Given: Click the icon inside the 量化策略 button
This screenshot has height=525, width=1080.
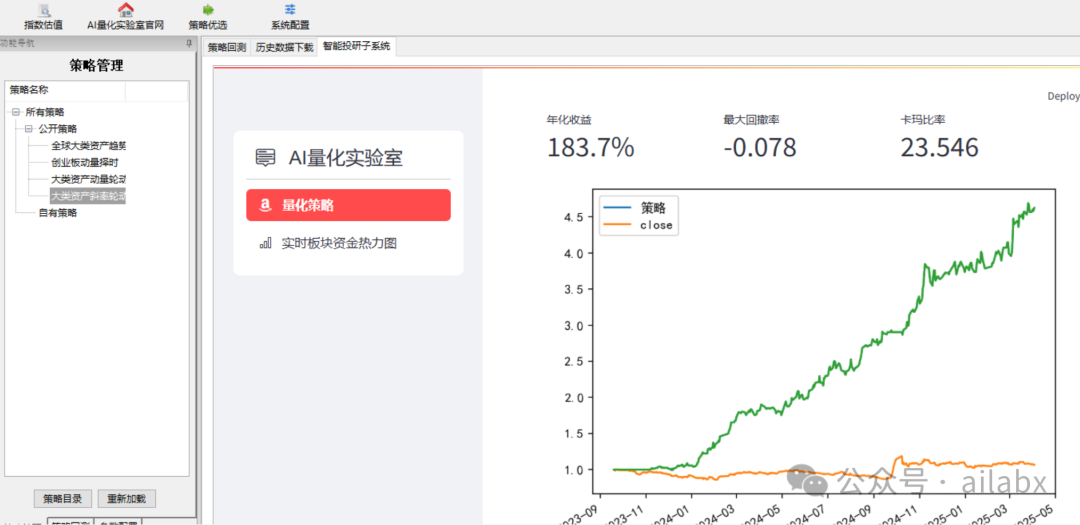Looking at the screenshot, I should click(x=265, y=205).
